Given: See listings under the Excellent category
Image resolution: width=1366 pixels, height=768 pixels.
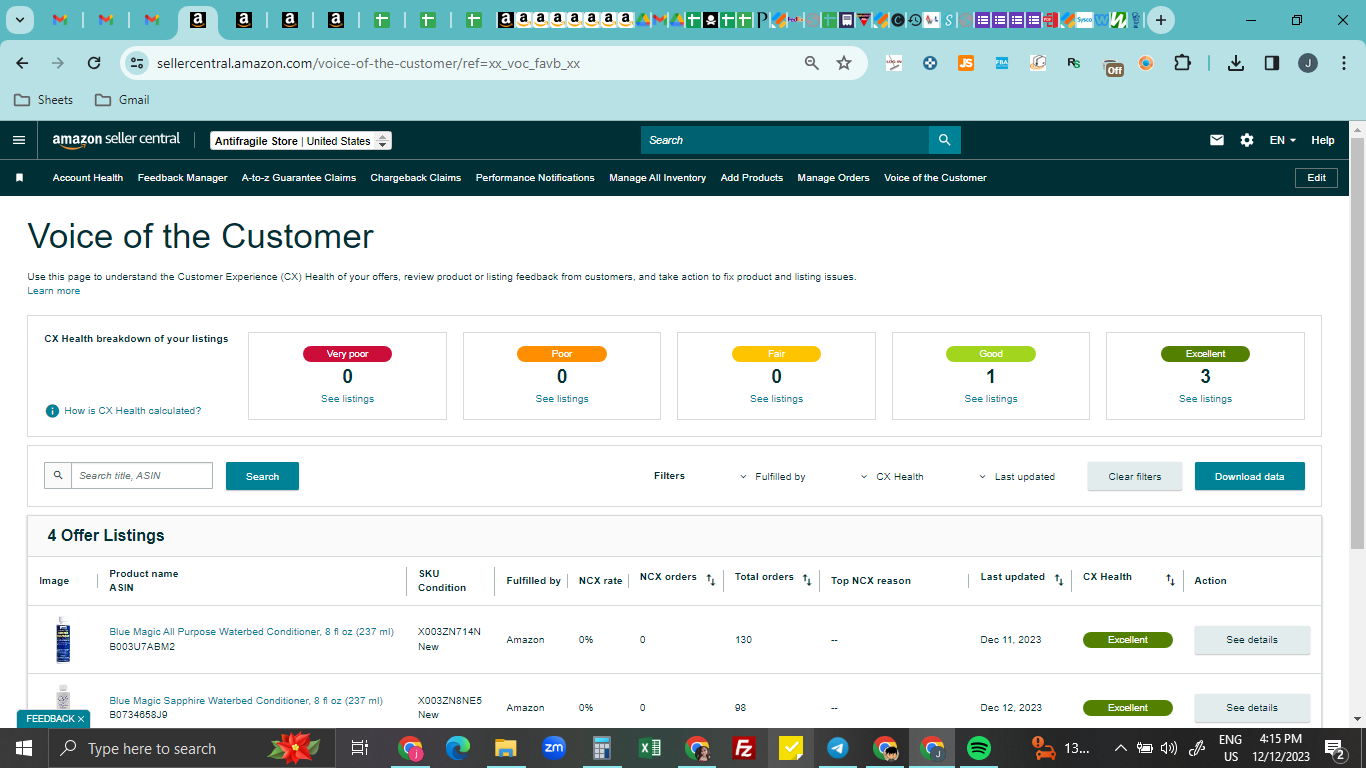Looking at the screenshot, I should pos(1205,399).
